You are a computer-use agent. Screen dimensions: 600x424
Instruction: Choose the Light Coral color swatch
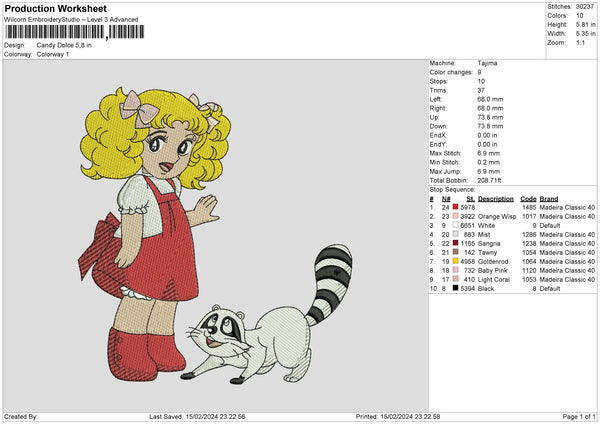coord(455,279)
